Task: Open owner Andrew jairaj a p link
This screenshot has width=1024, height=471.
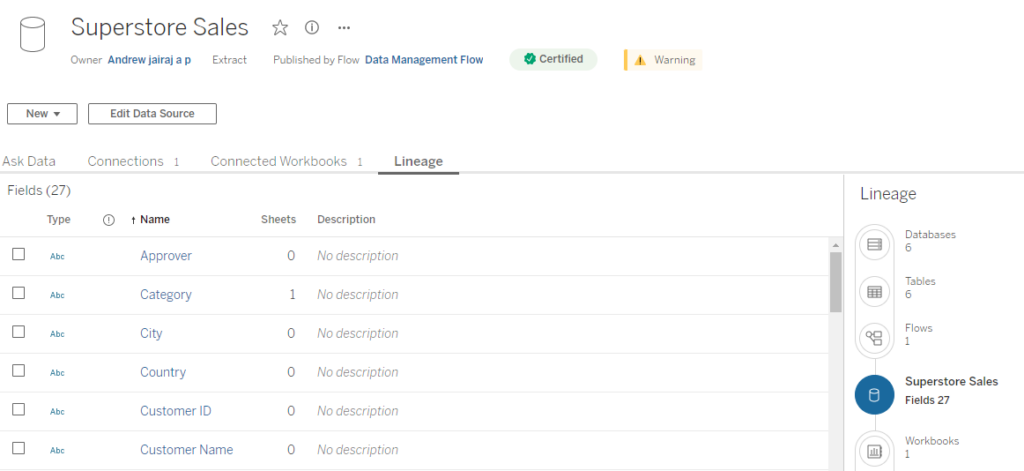Action: [x=149, y=60]
